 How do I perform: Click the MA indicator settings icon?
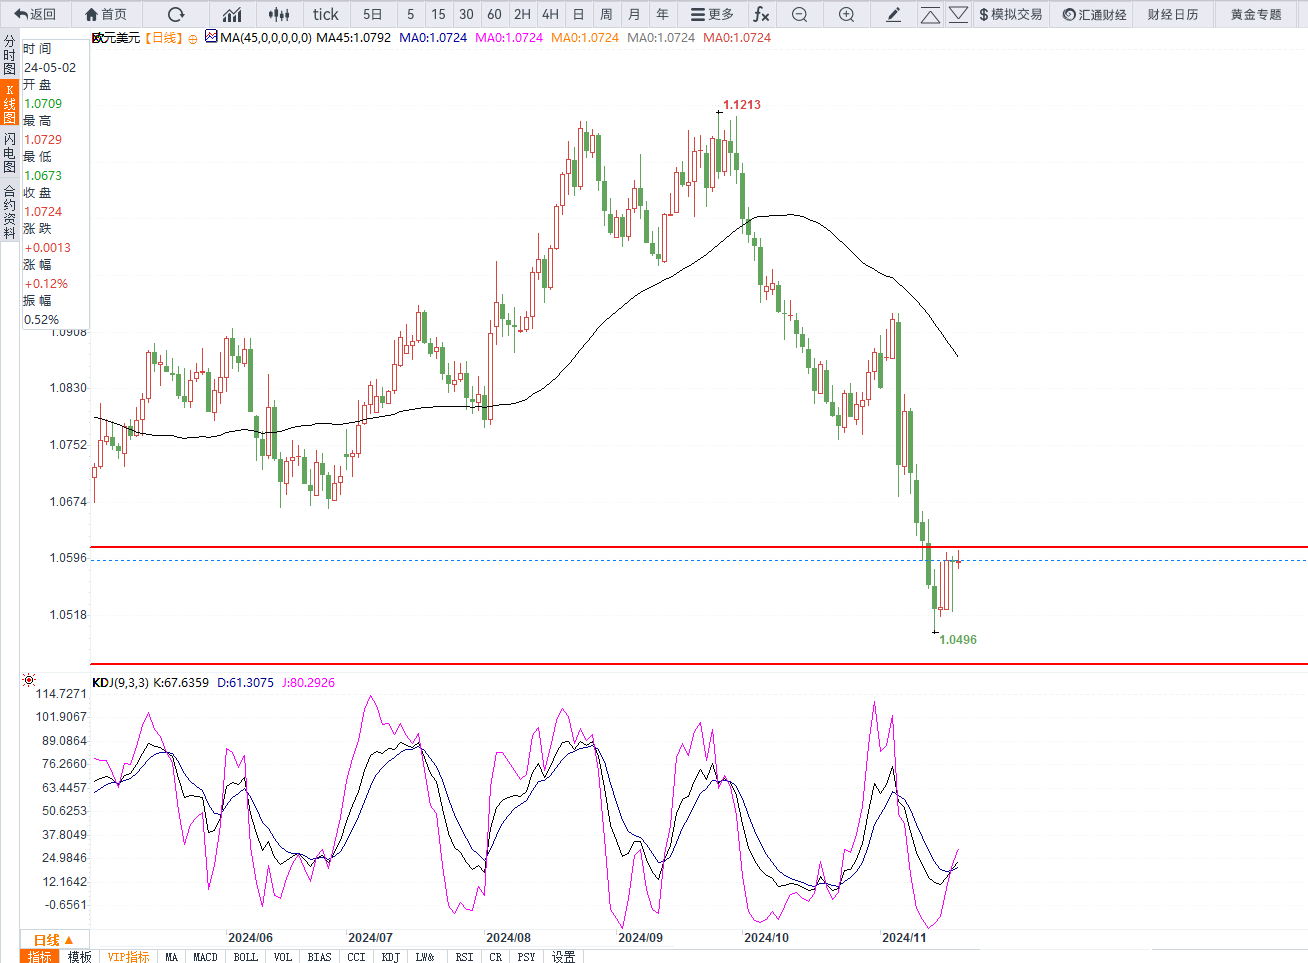point(211,36)
